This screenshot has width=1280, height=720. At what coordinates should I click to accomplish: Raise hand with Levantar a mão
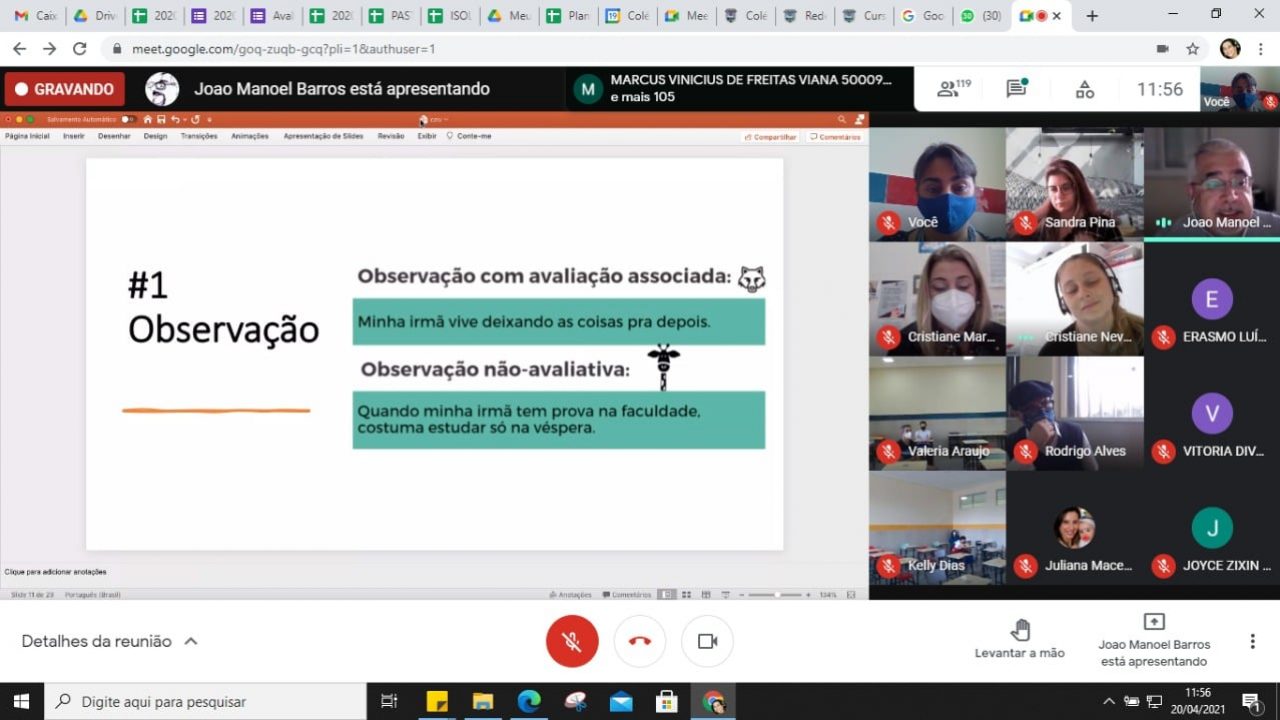pos(1019,639)
